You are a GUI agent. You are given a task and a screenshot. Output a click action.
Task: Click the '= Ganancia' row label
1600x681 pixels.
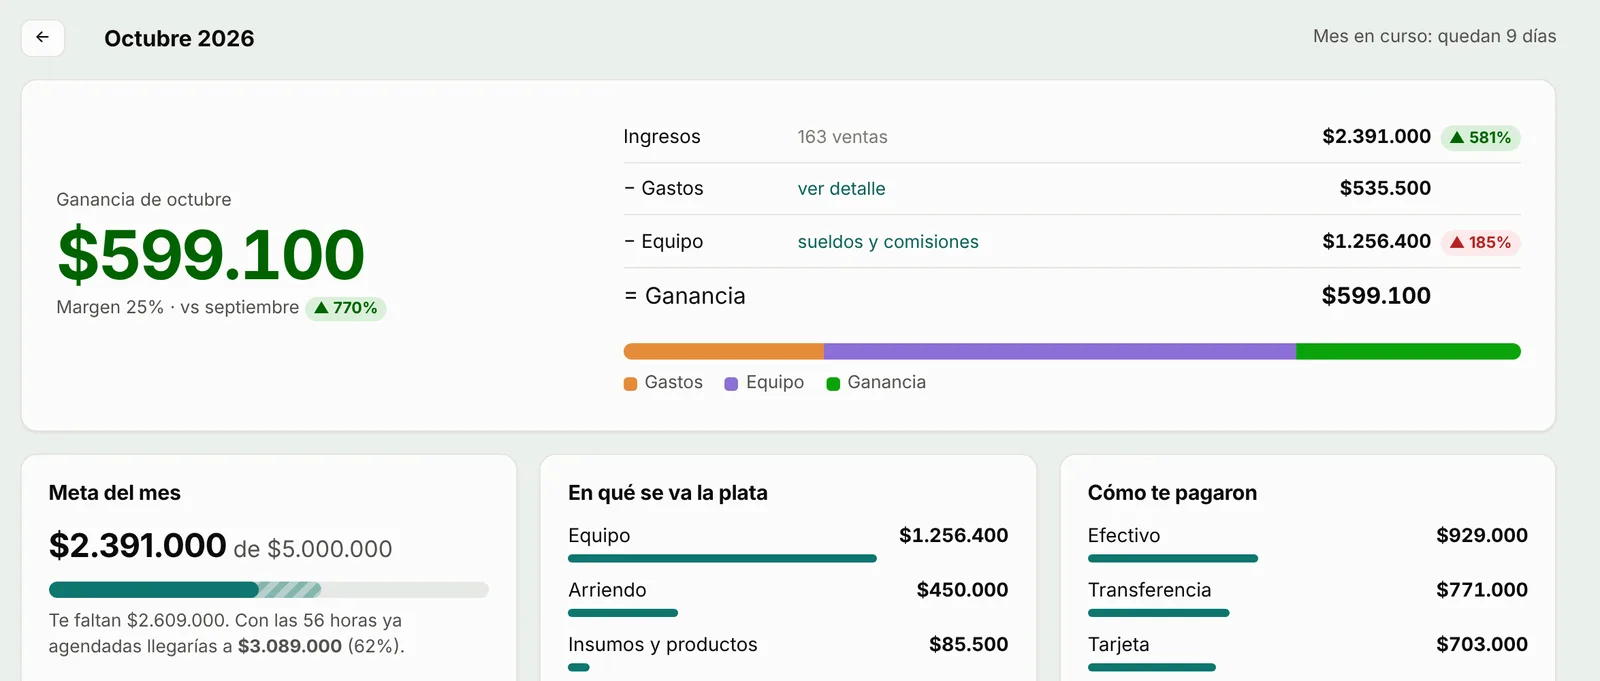tap(685, 296)
